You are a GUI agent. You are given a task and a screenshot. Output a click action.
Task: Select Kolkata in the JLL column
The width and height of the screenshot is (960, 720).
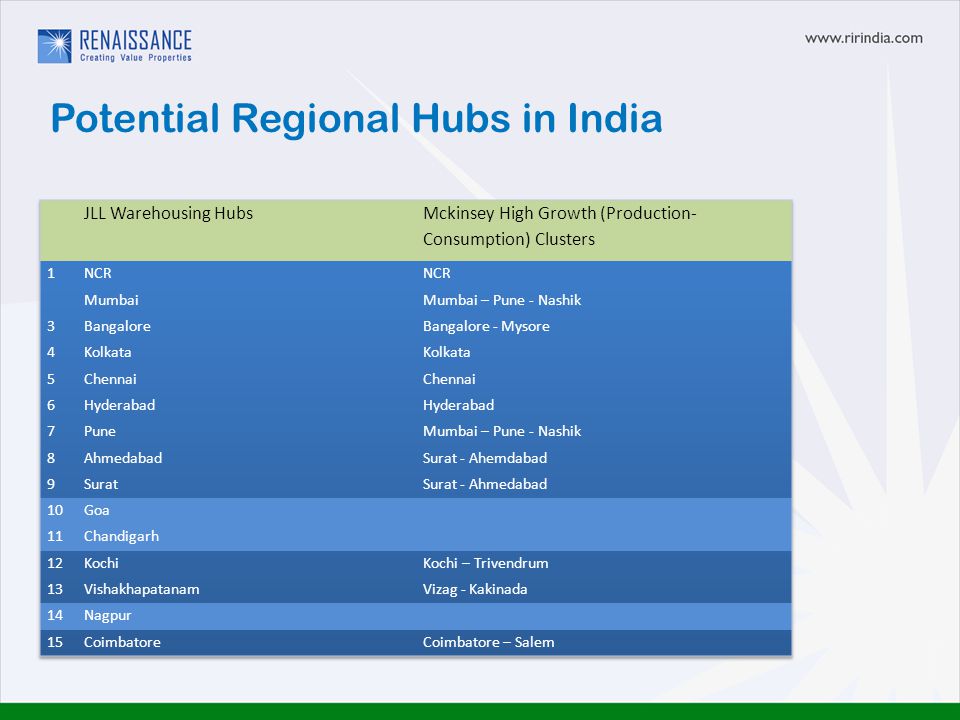click(108, 352)
